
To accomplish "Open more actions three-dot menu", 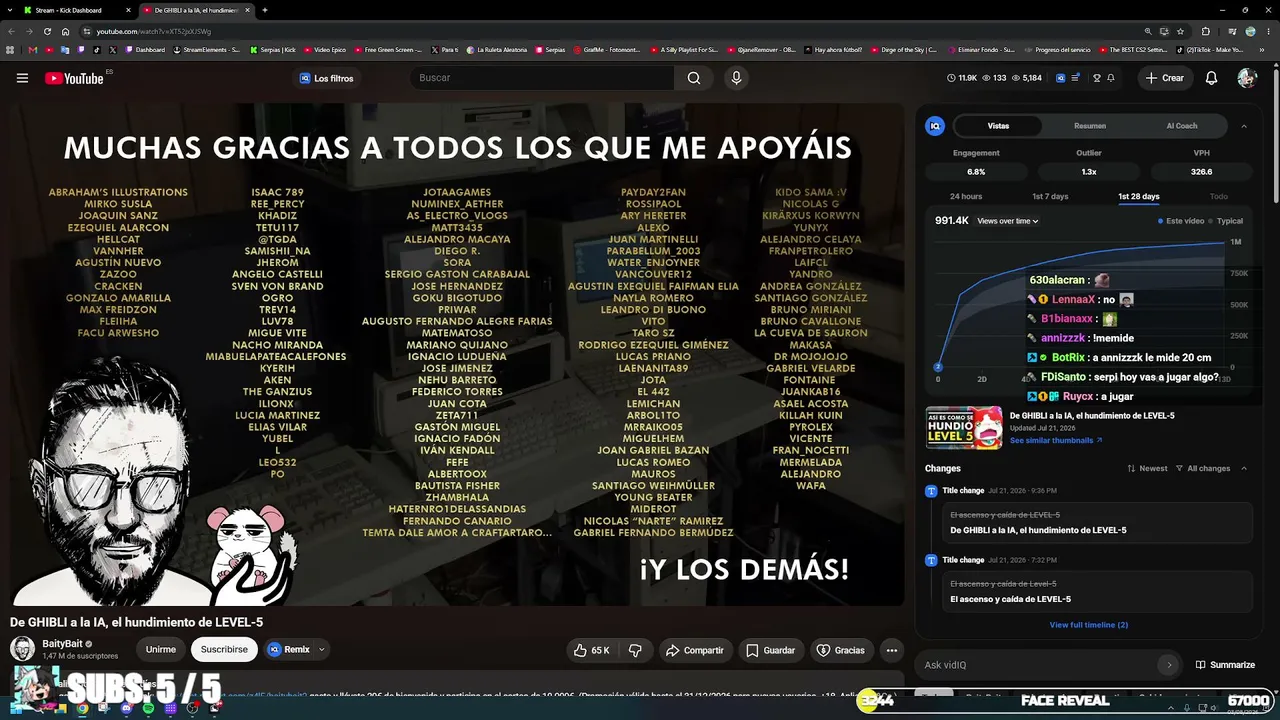I will pyautogui.click(x=891, y=650).
